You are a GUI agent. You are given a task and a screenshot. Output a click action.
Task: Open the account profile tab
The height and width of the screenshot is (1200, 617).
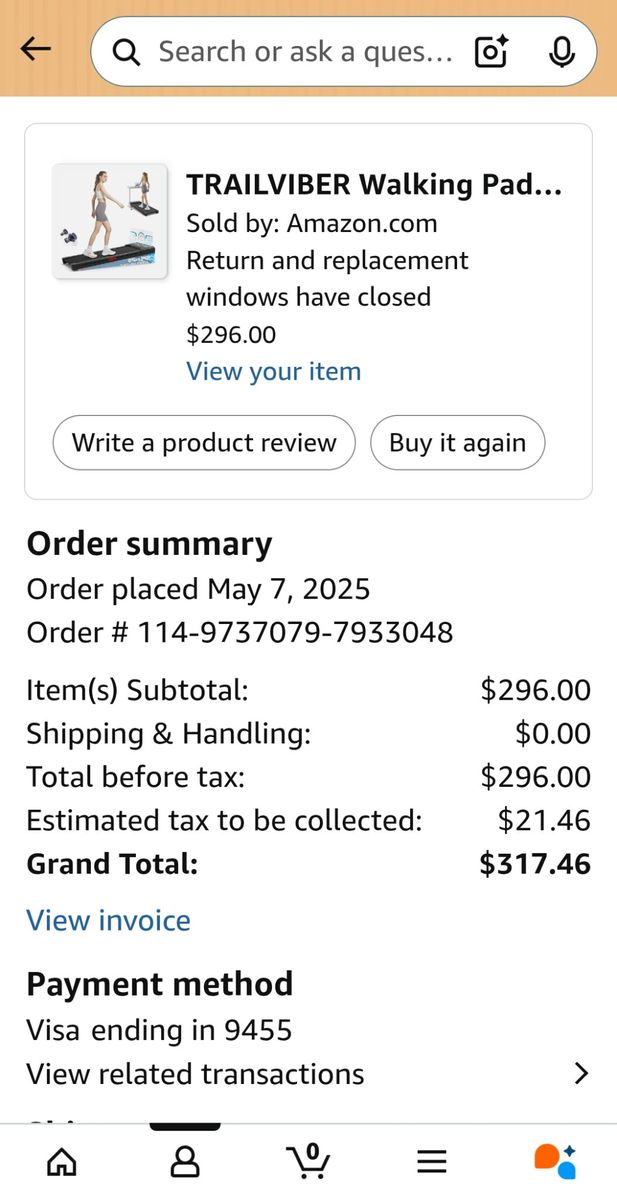pyautogui.click(x=185, y=1161)
